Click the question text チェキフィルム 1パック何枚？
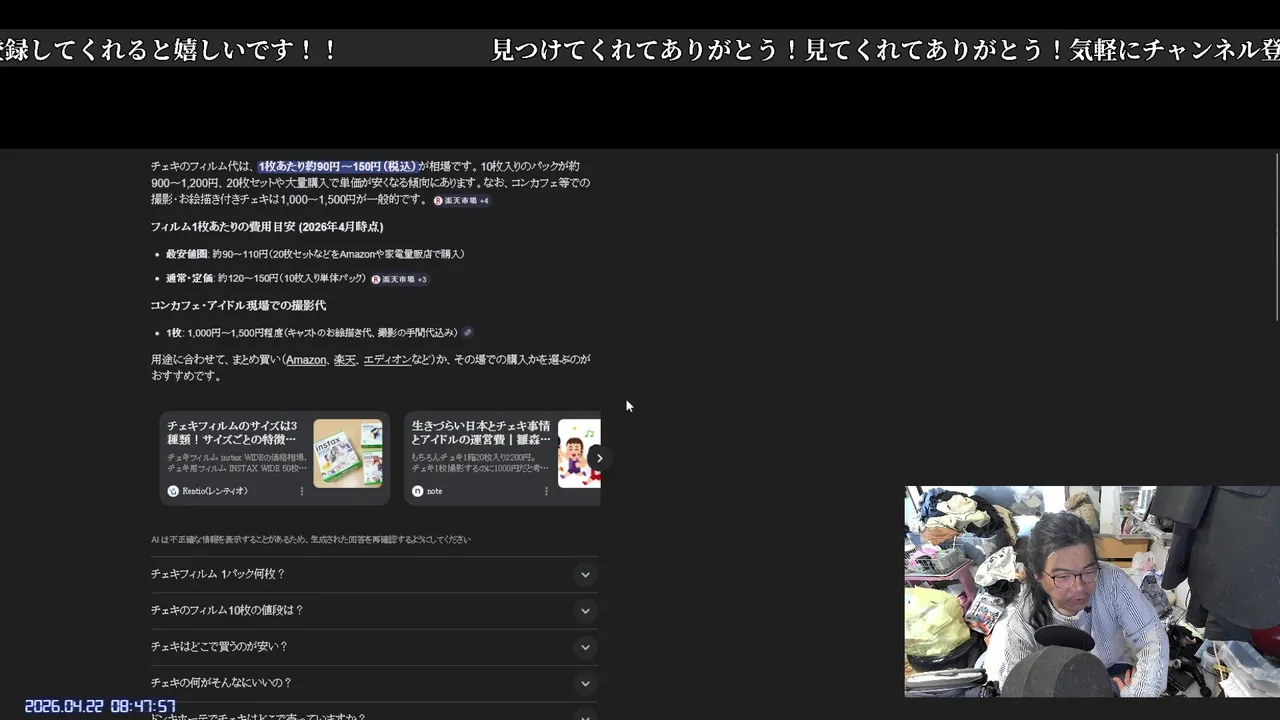This screenshot has width=1280, height=720. coord(218,574)
